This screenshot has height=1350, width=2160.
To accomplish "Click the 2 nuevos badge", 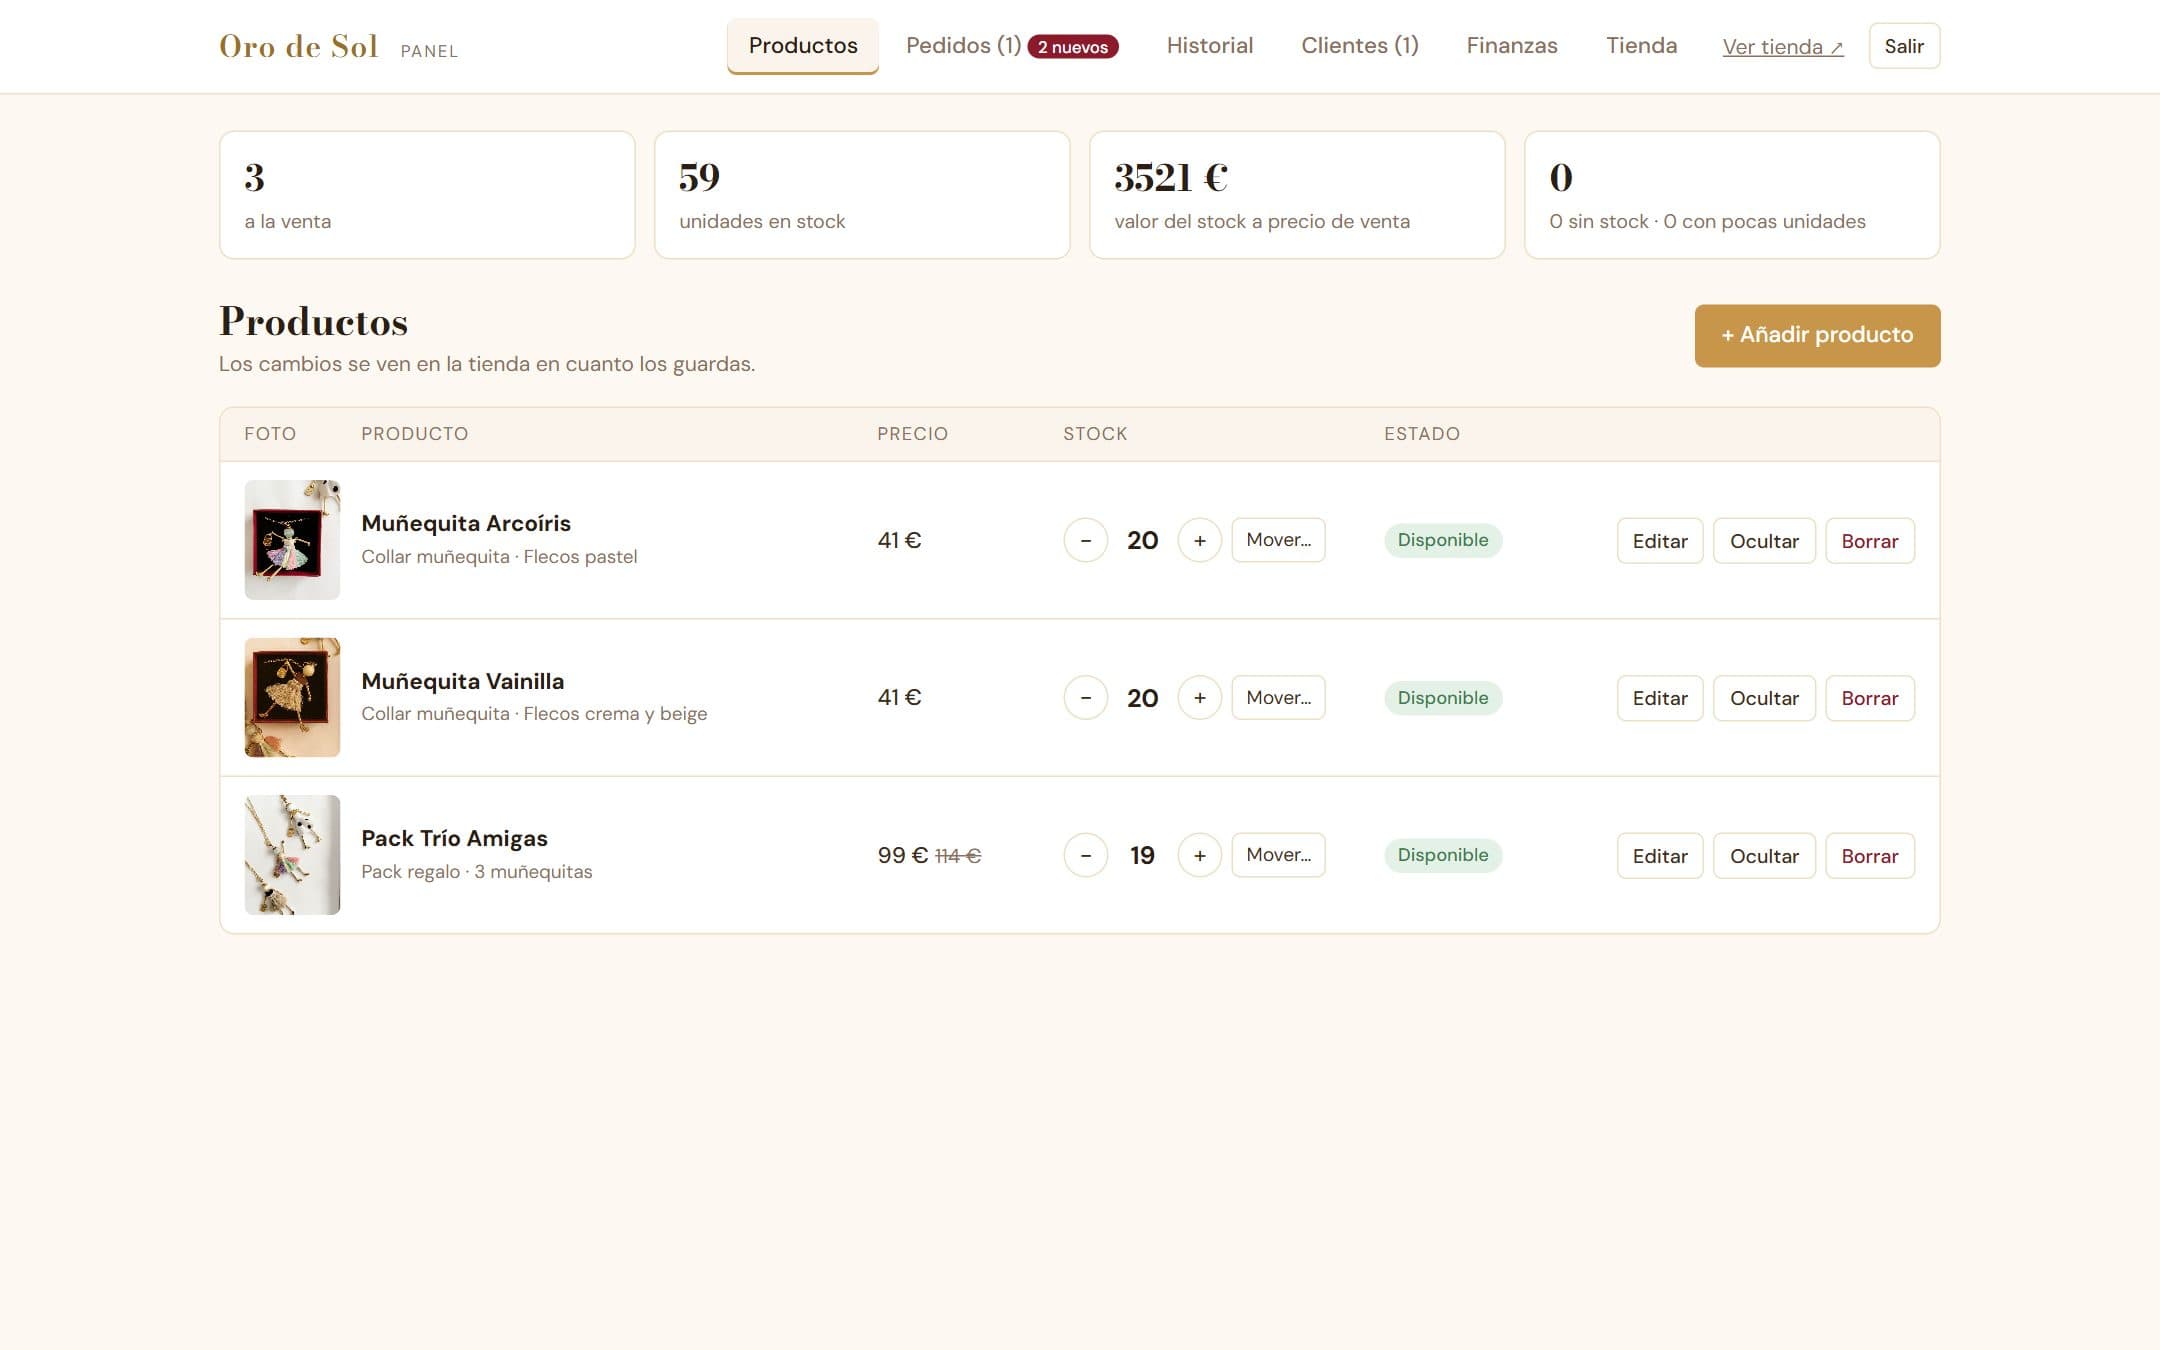I will (1073, 47).
